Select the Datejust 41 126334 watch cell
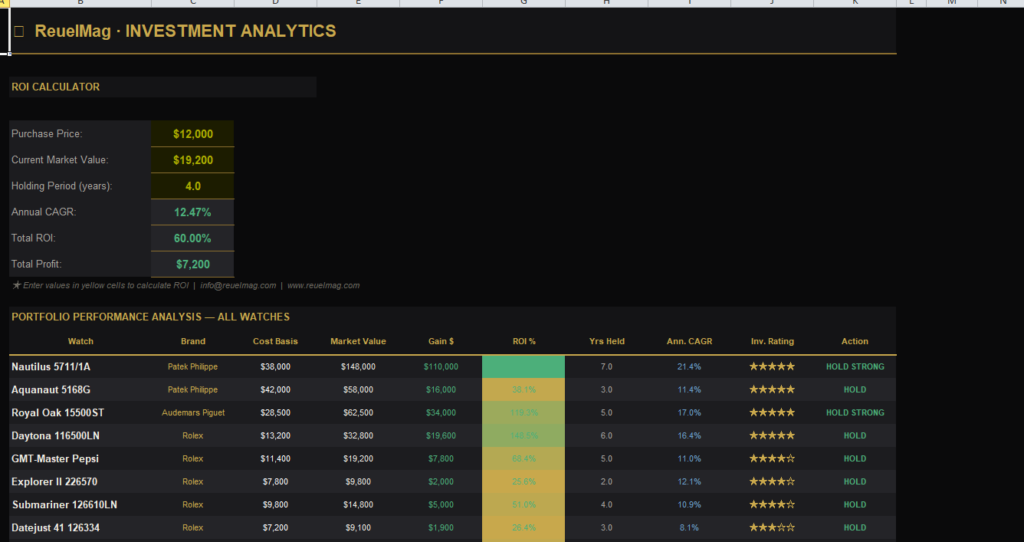This screenshot has height=542, width=1024. [80, 528]
